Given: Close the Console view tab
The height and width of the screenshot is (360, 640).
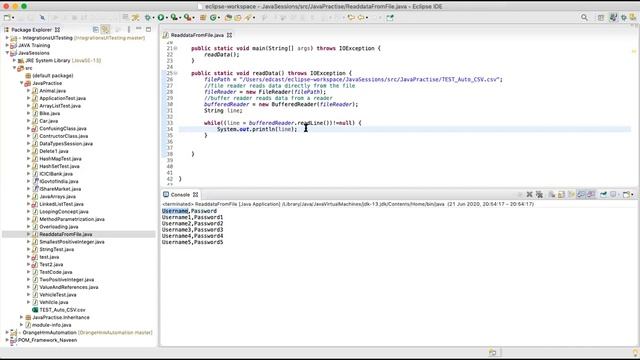Looking at the screenshot, I should tap(196, 195).
